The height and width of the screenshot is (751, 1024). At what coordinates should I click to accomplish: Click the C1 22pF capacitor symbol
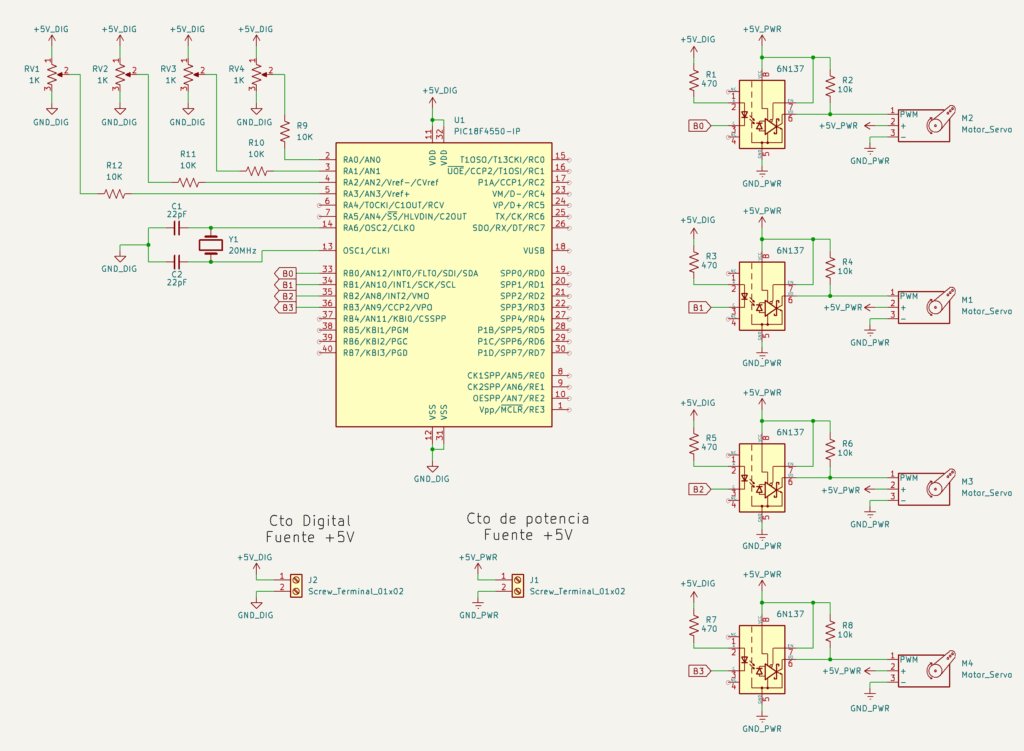pyautogui.click(x=176, y=228)
